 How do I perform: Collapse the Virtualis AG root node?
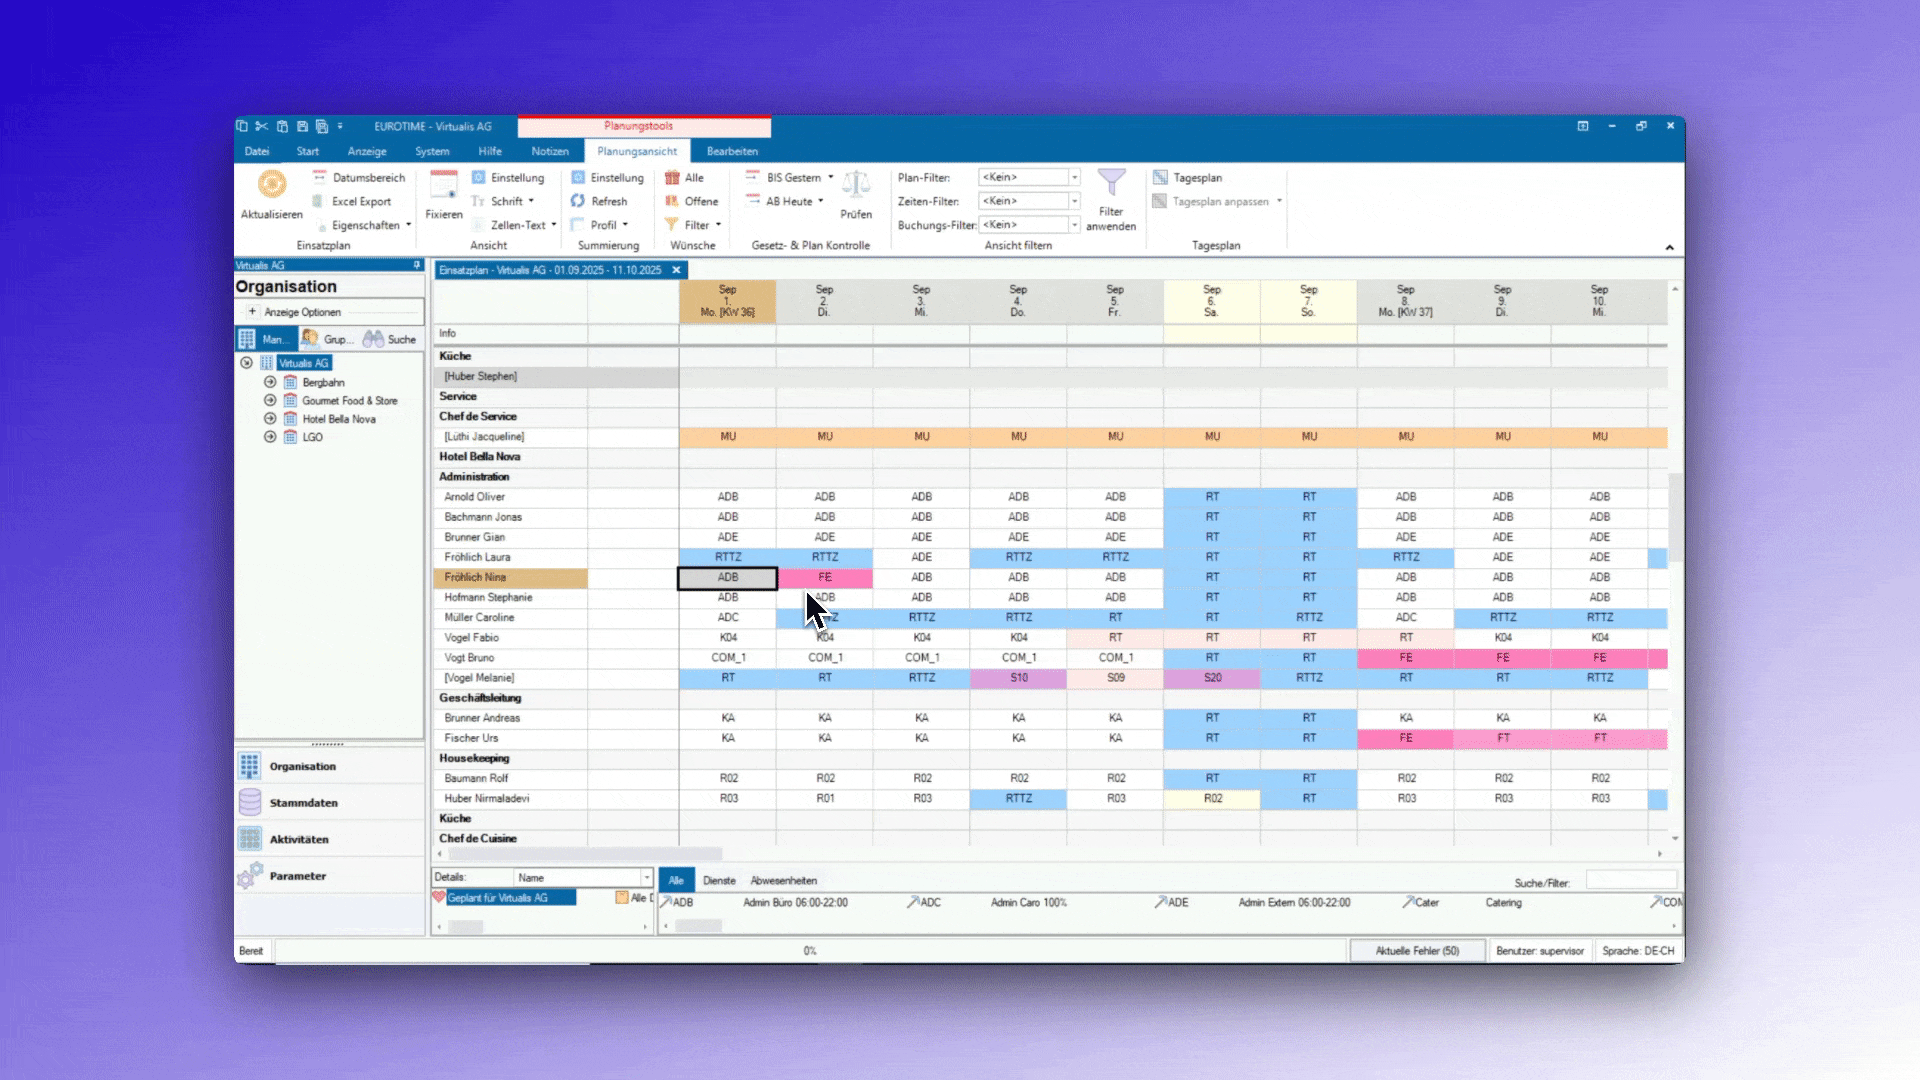[x=246, y=363]
